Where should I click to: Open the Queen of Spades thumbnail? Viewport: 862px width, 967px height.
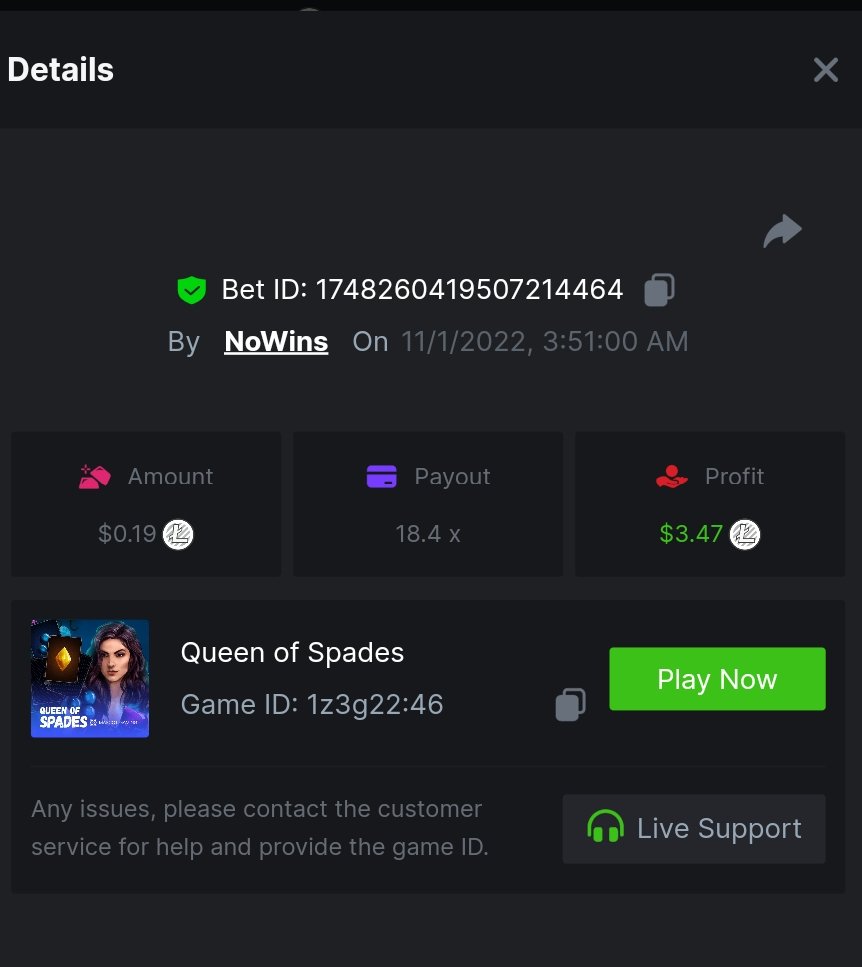90,678
